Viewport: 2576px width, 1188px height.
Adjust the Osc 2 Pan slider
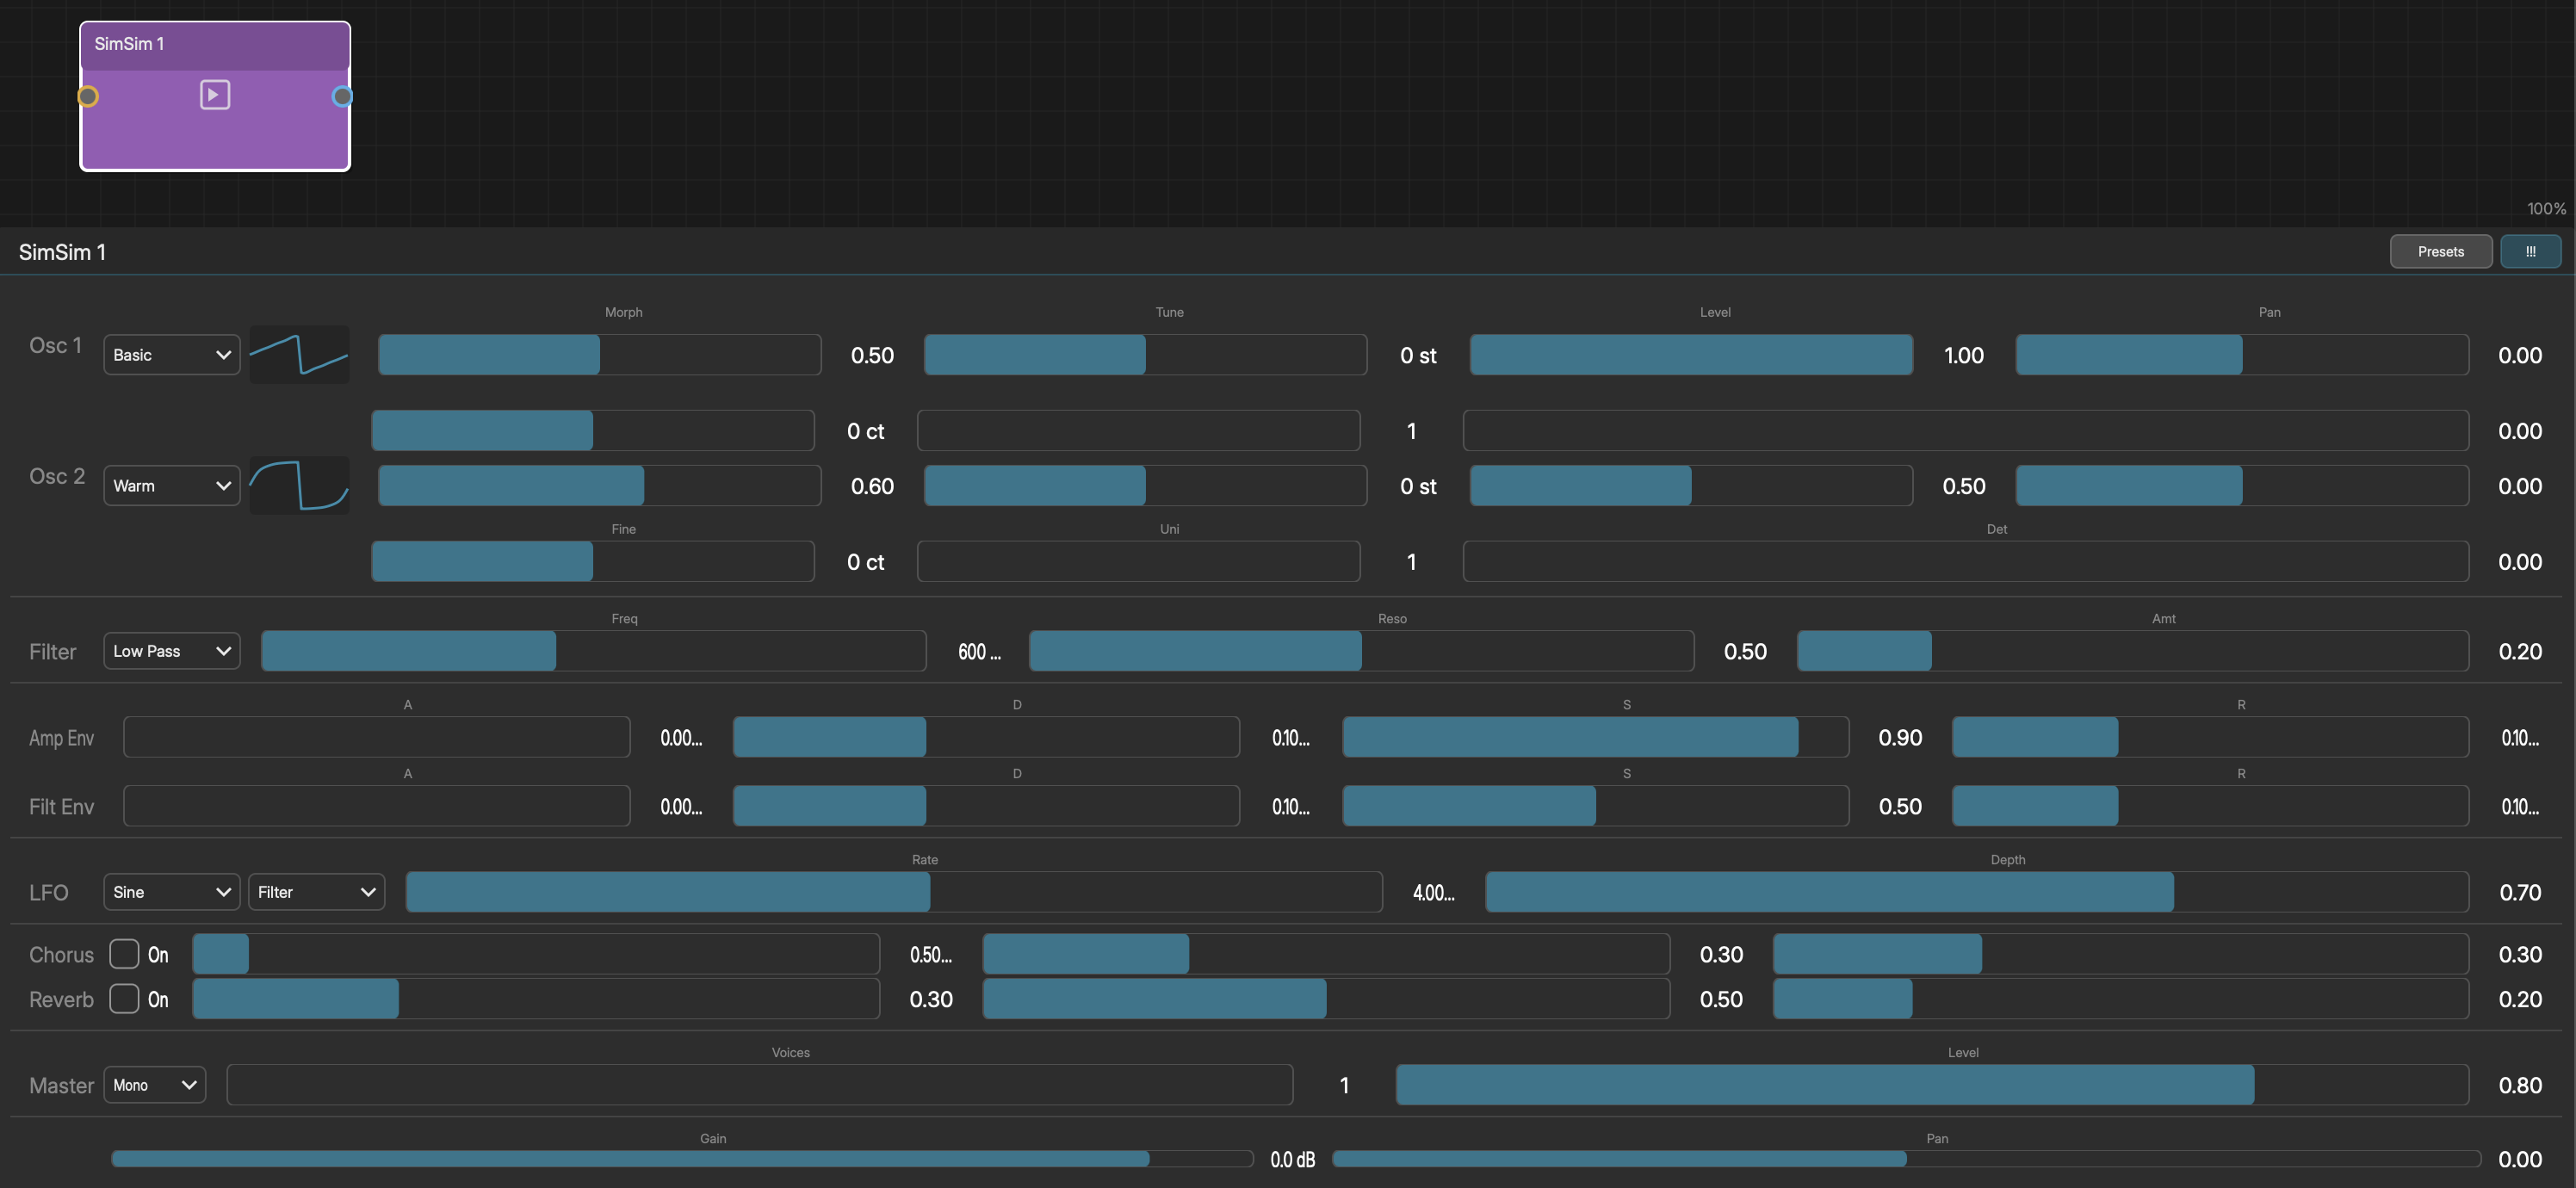[2242, 486]
